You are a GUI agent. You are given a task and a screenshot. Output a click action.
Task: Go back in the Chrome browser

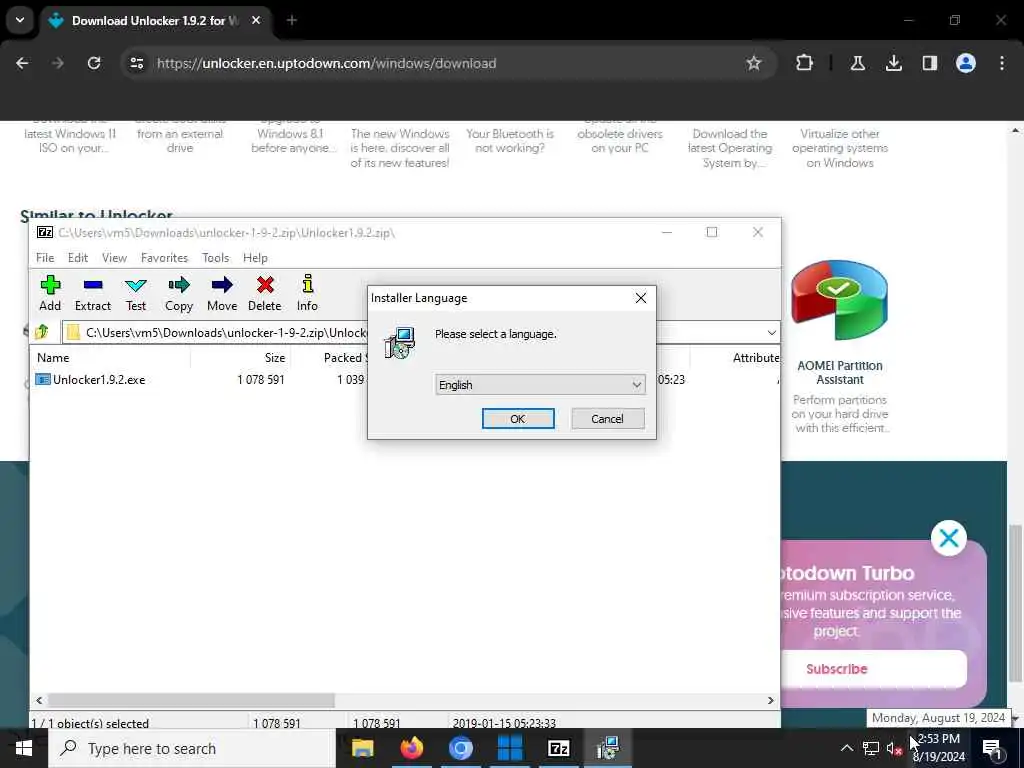coord(22,63)
